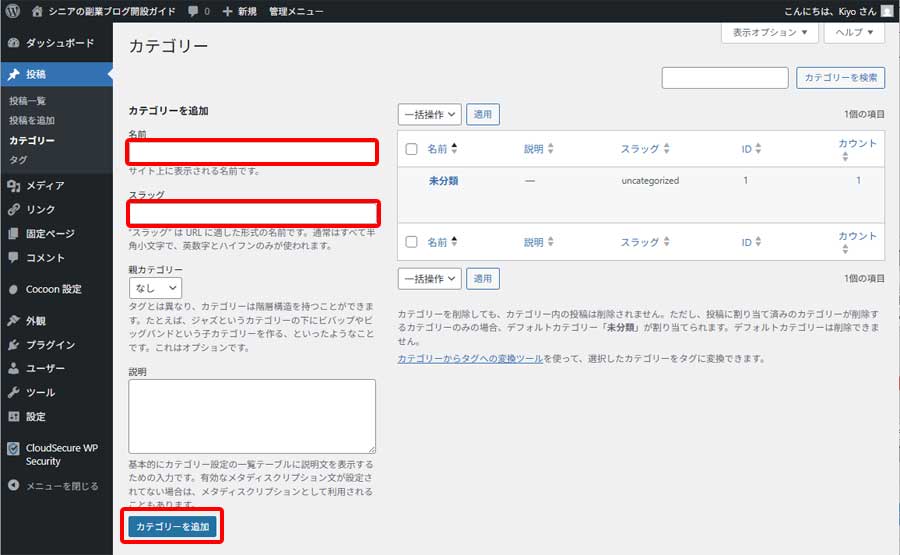This screenshot has height=555, width=900.
Task: Go to Cocoon Settings in sidebar
Action: click(53, 289)
